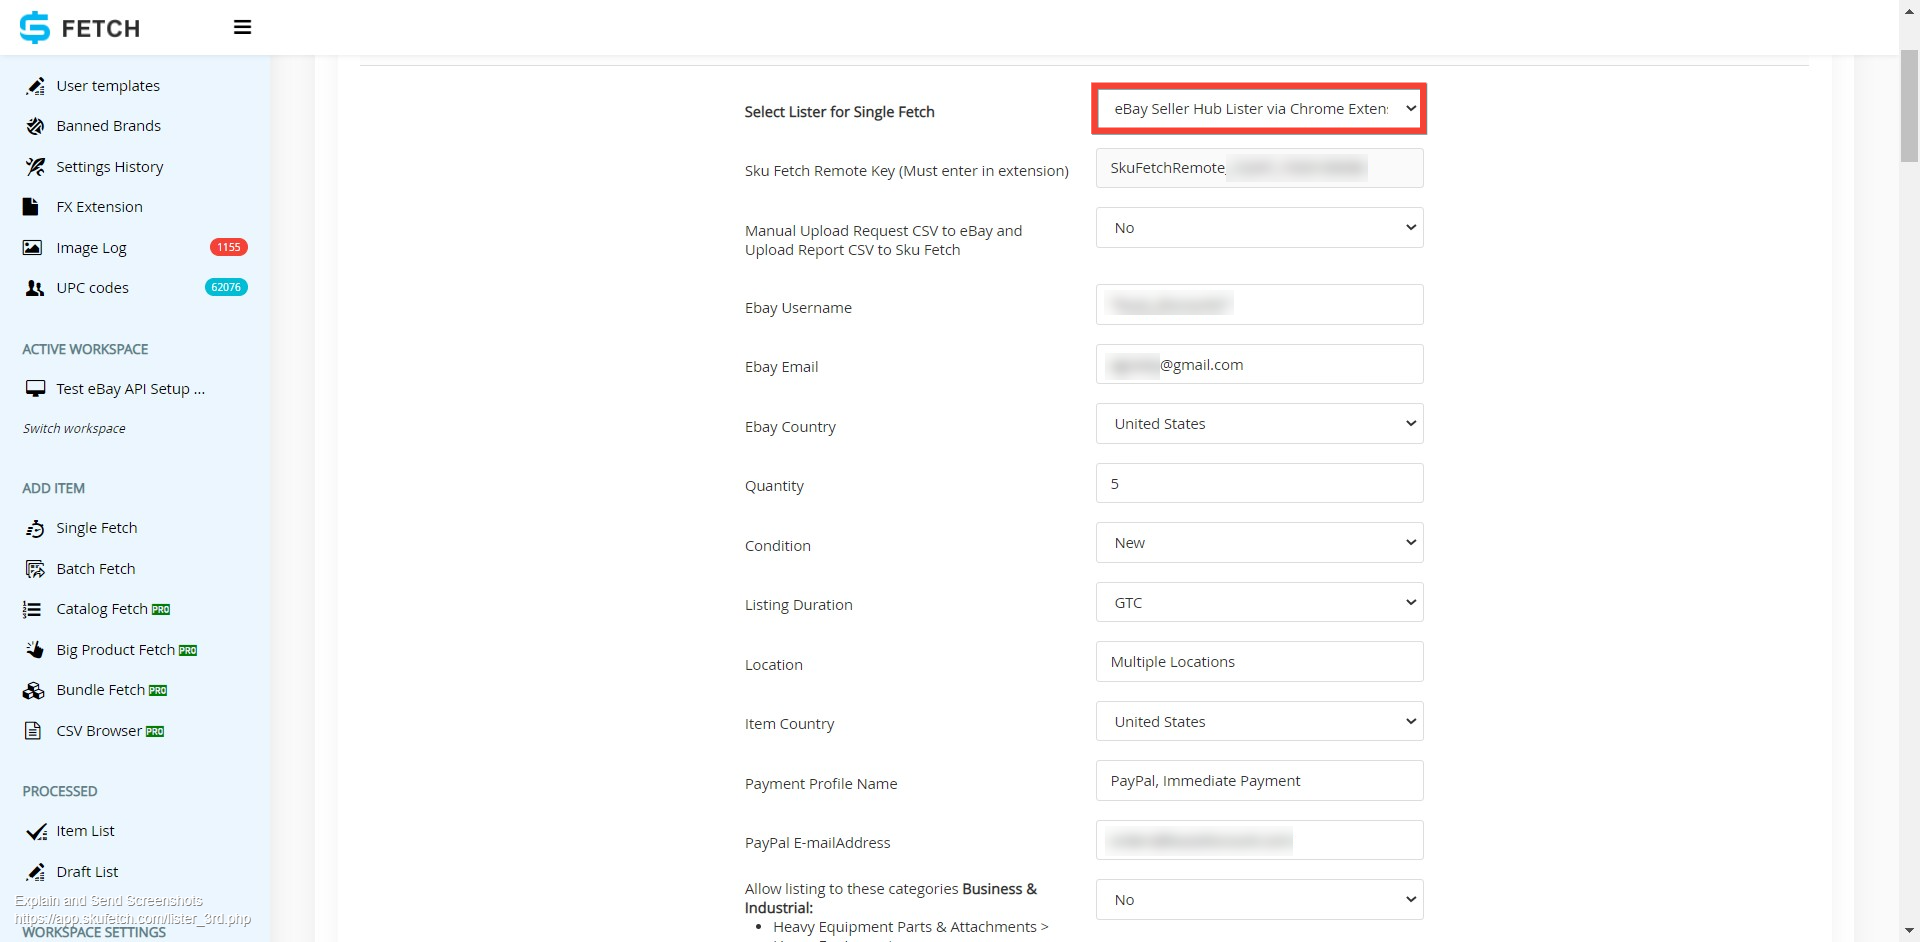Click the PRO badge beside Bundle Fetch
Viewport: 1920px width, 942px height.
click(x=158, y=690)
